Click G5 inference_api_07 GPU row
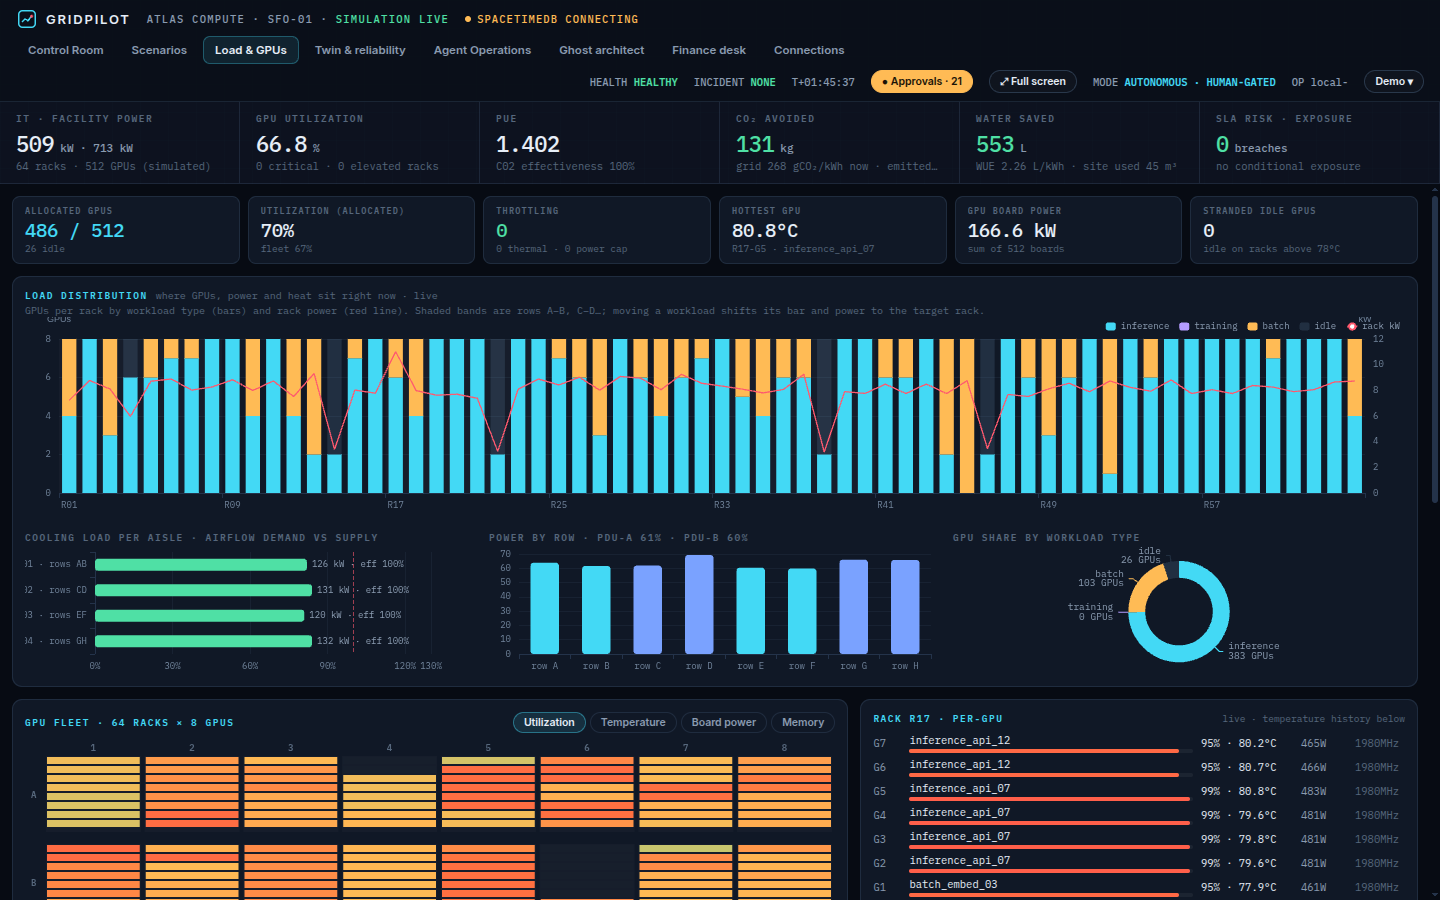 coord(1138,791)
